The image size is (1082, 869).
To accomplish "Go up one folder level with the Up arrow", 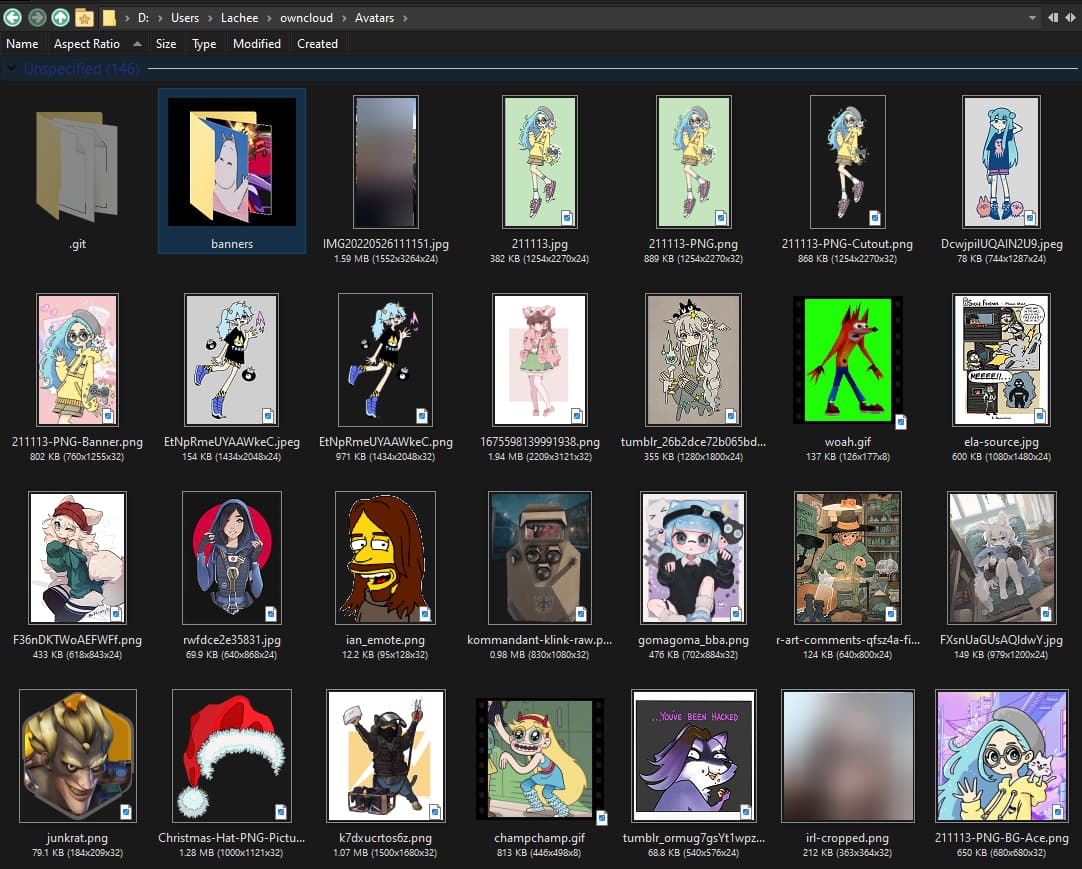I will (60, 17).
